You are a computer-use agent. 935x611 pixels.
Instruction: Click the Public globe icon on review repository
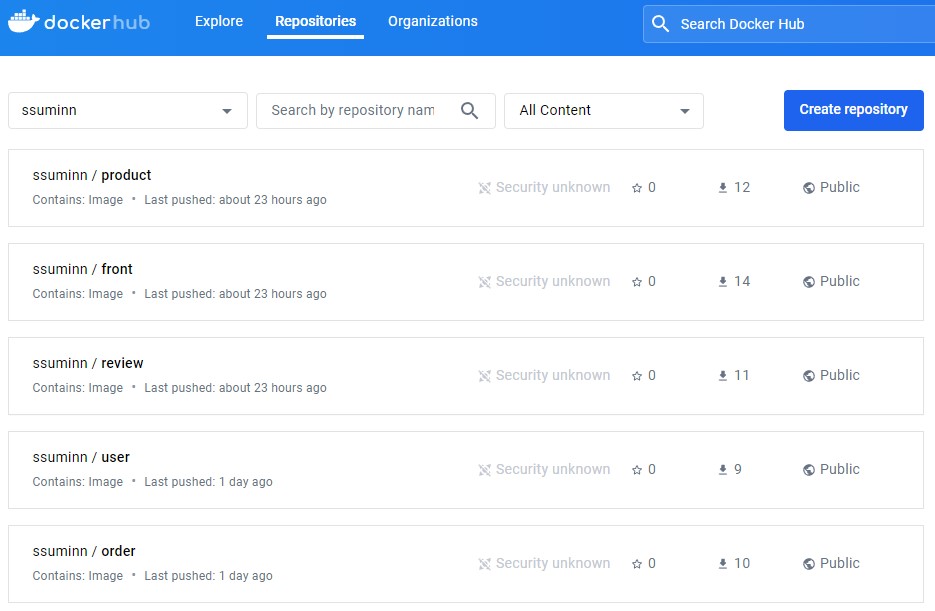pos(806,375)
